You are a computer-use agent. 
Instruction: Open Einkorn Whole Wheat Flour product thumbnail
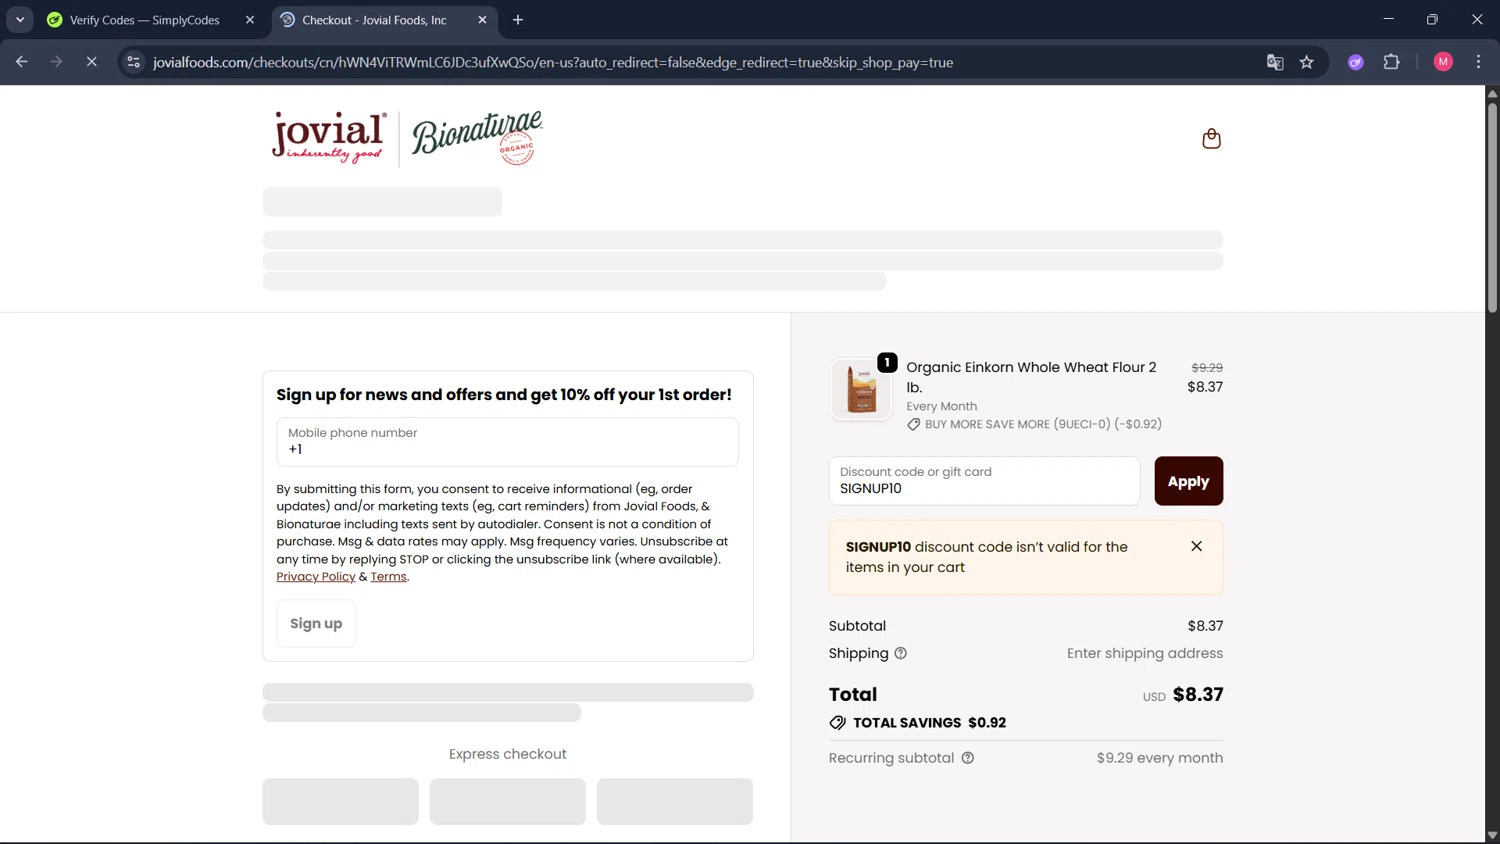point(861,389)
